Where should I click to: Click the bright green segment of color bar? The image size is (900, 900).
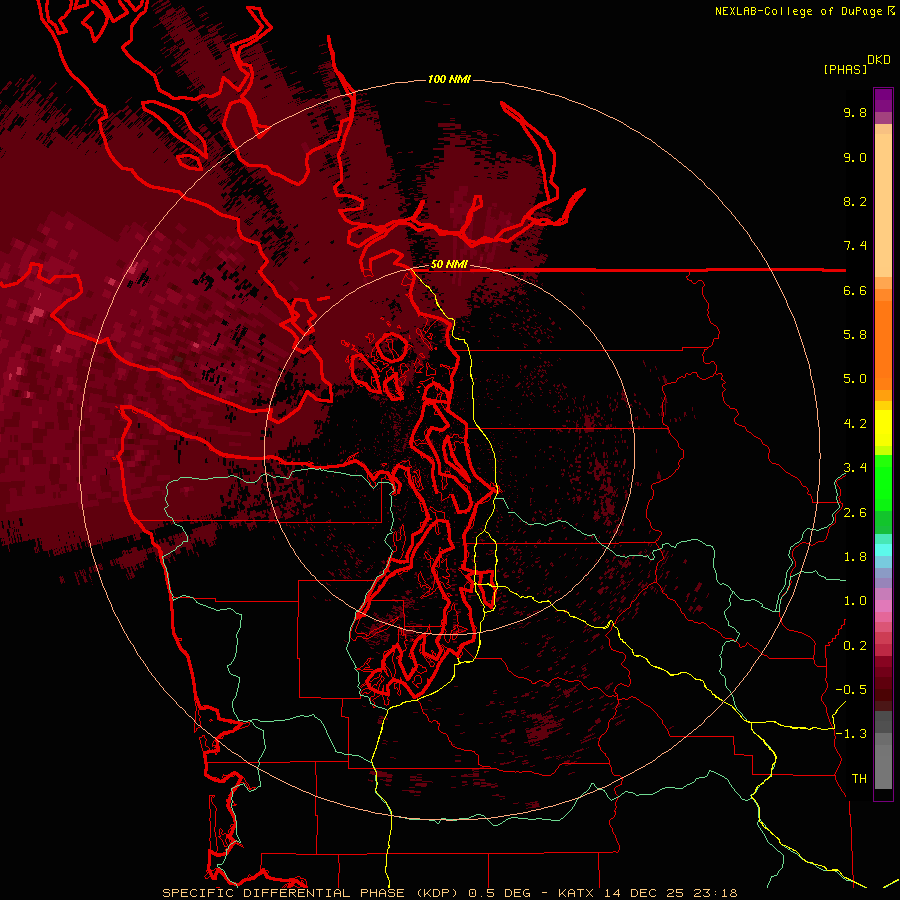click(883, 482)
